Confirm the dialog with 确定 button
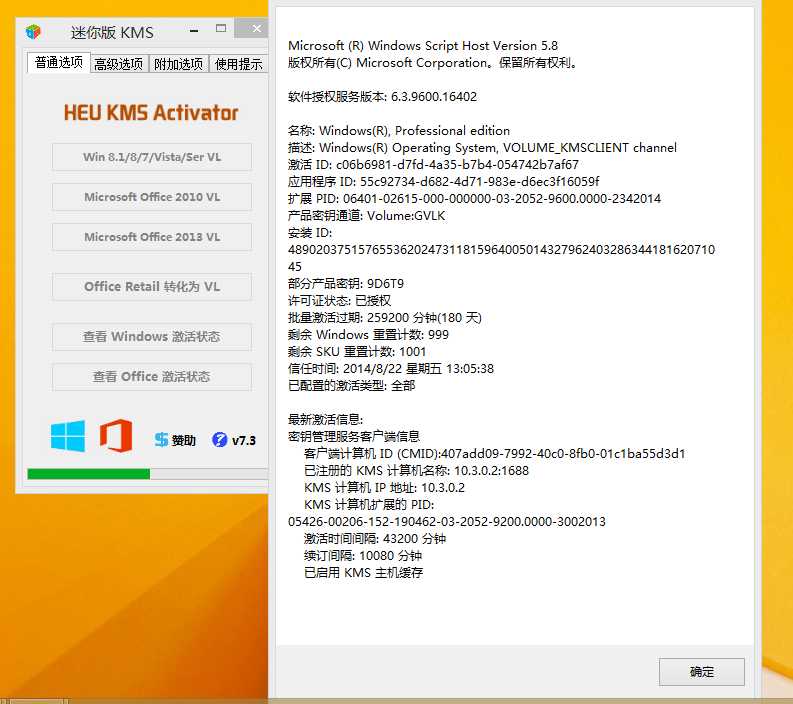This screenshot has height=704, width=793. click(701, 672)
